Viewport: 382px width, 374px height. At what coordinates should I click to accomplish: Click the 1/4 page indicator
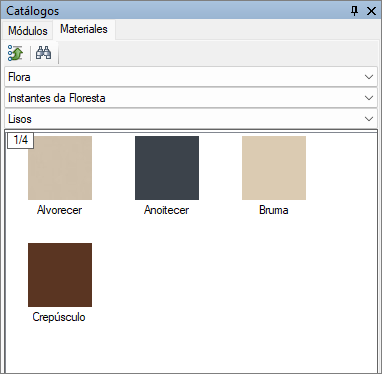coord(21,140)
